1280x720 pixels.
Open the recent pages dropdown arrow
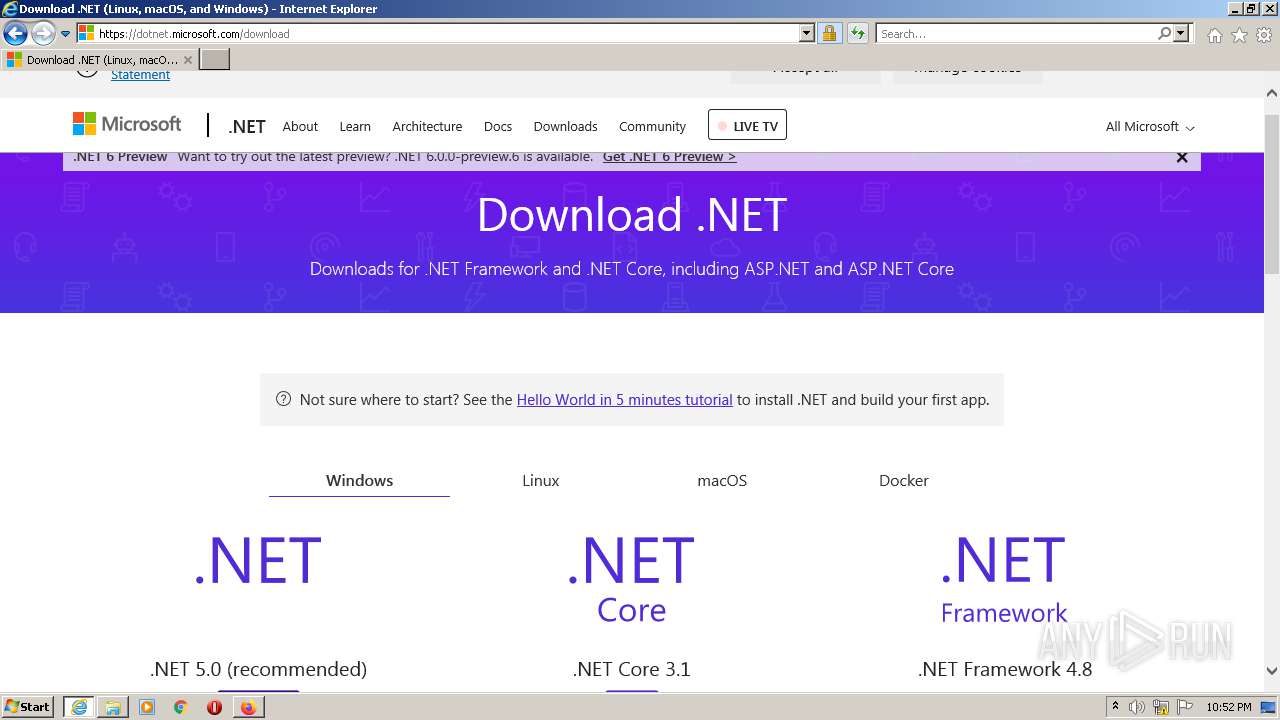pos(66,34)
